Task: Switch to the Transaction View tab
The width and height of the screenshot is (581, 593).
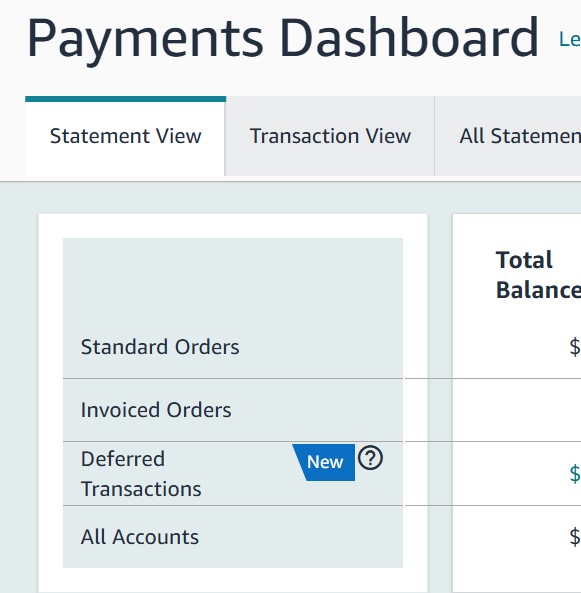Action: (330, 136)
